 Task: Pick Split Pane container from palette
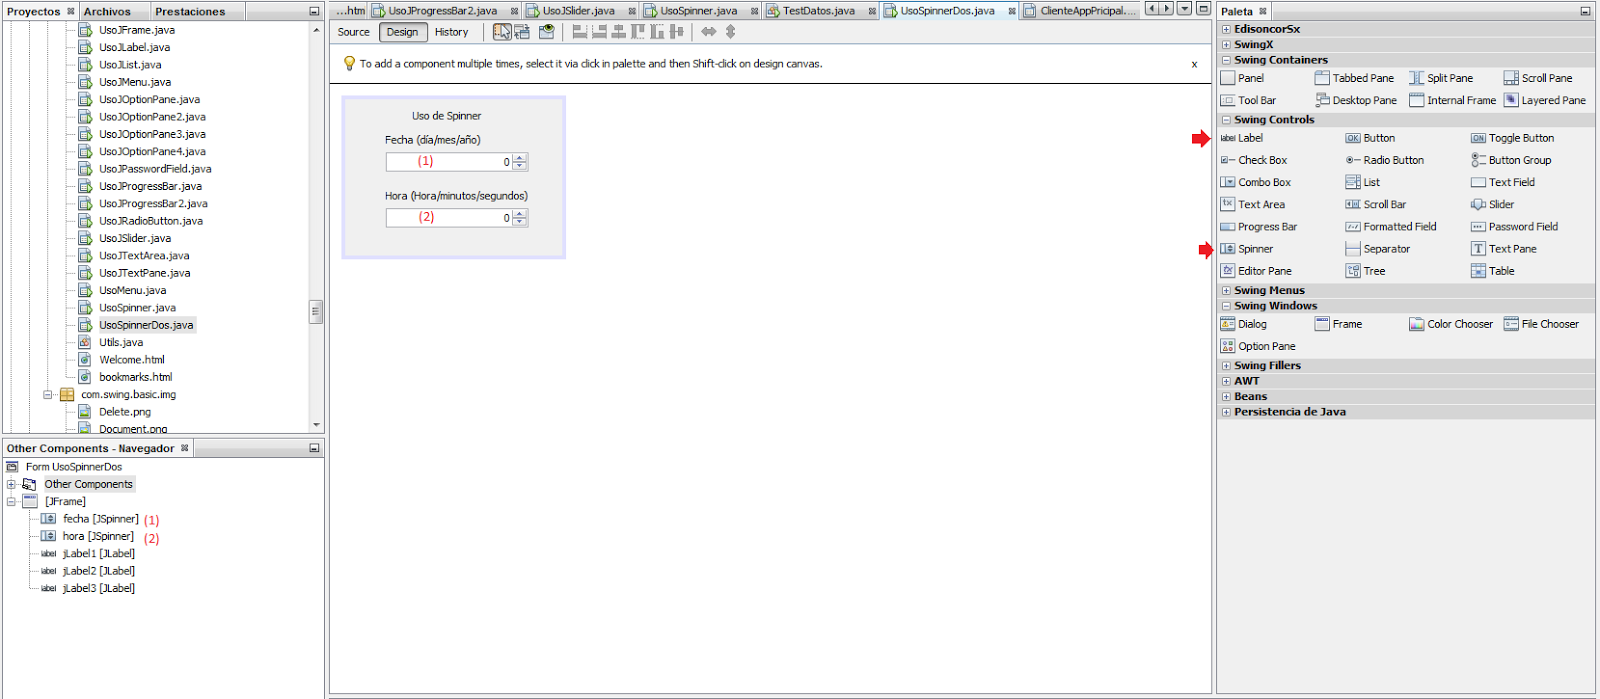pyautogui.click(x=1441, y=78)
